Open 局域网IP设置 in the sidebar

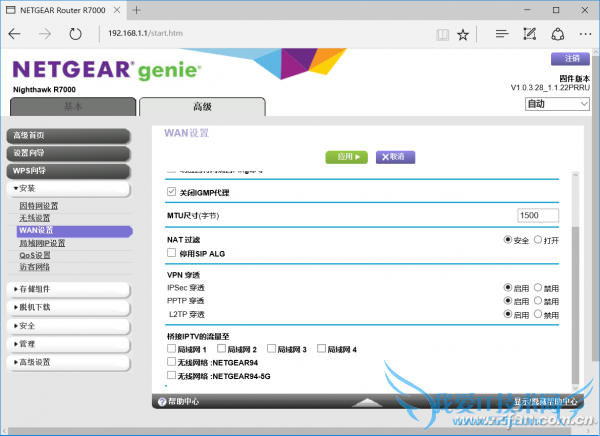[x=42, y=243]
